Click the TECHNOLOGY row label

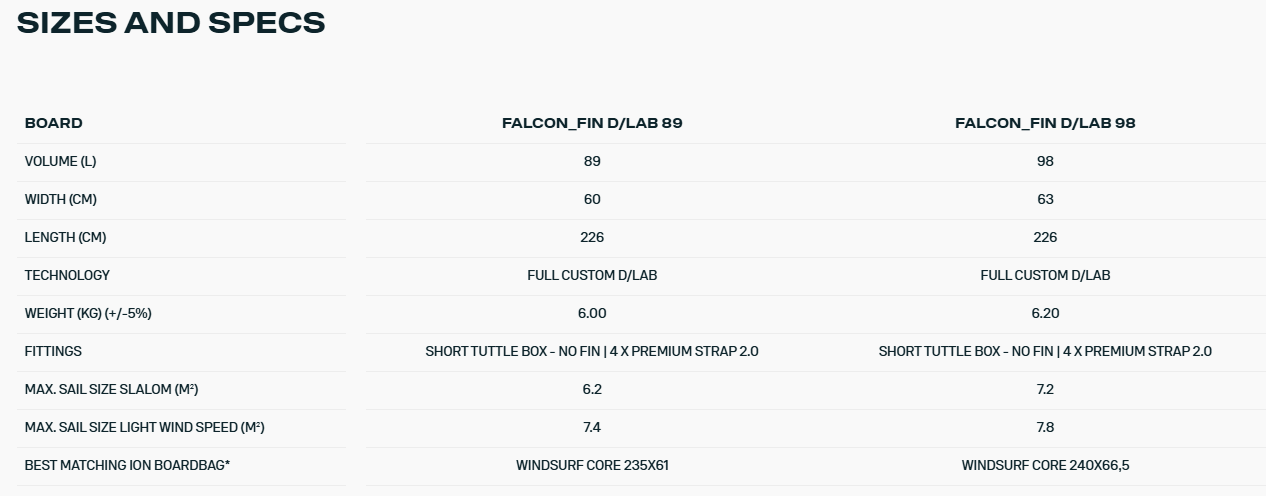click(67, 275)
